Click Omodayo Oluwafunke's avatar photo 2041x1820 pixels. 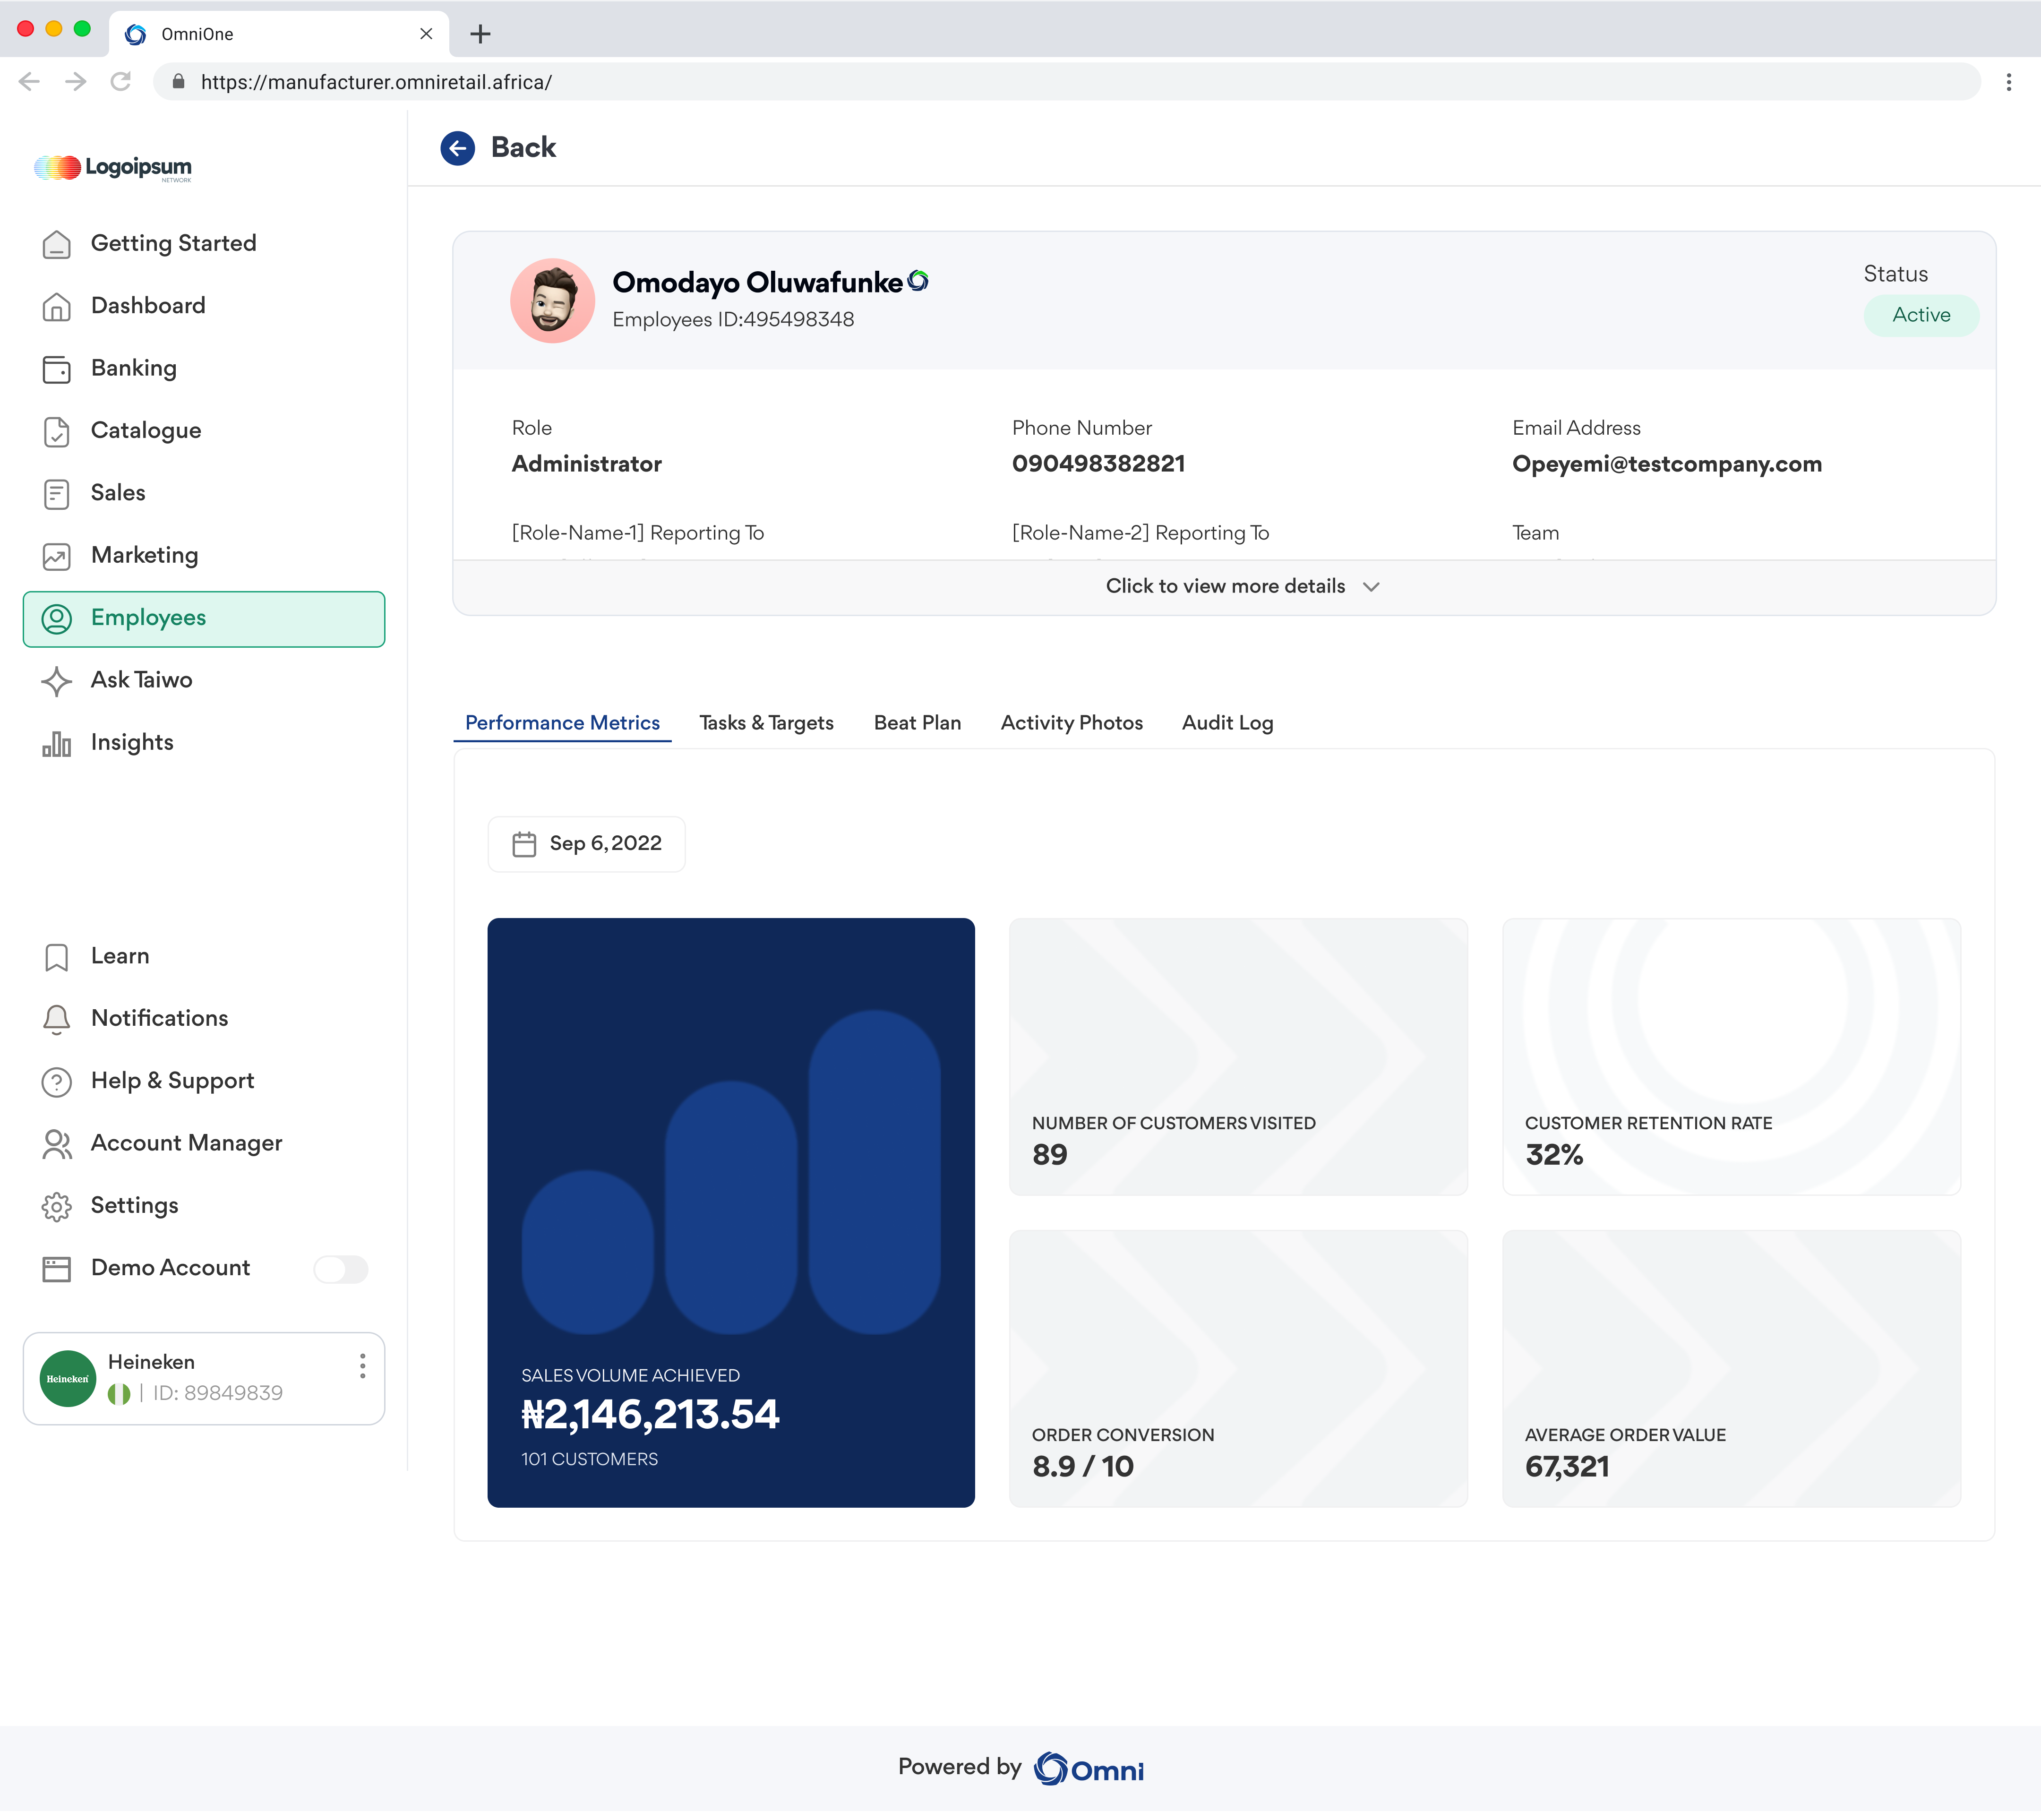(x=552, y=301)
